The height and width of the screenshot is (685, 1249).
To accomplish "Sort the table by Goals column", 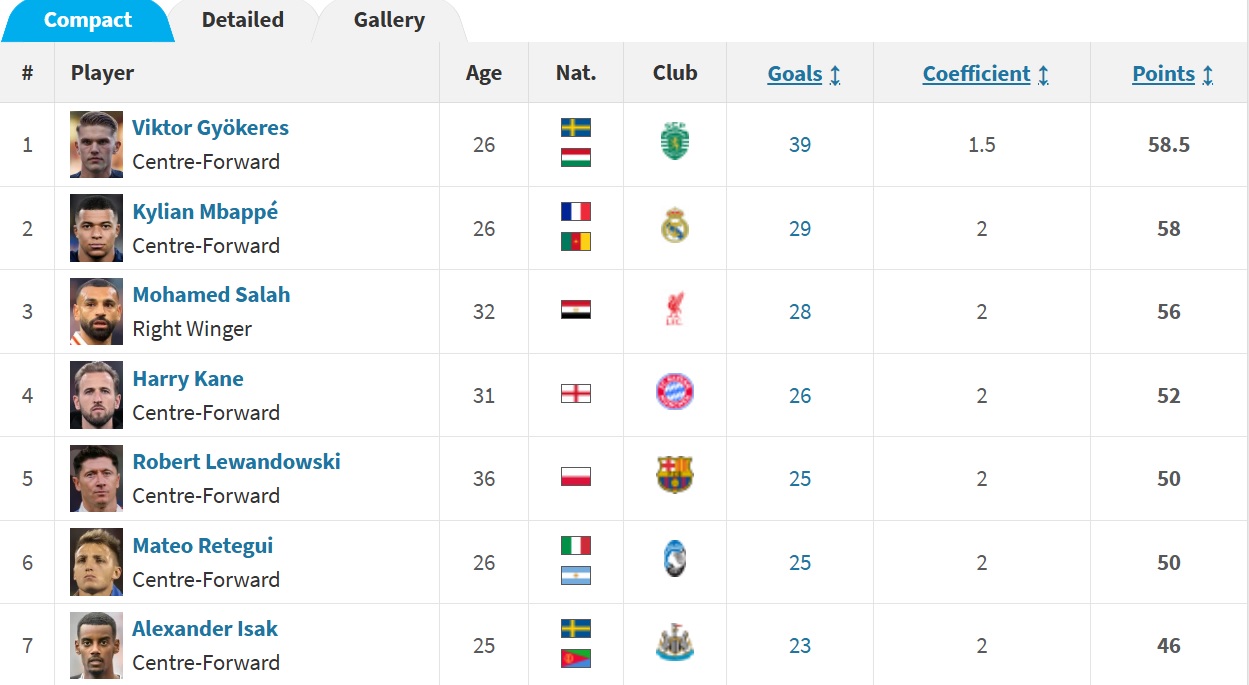I will click(x=804, y=74).
